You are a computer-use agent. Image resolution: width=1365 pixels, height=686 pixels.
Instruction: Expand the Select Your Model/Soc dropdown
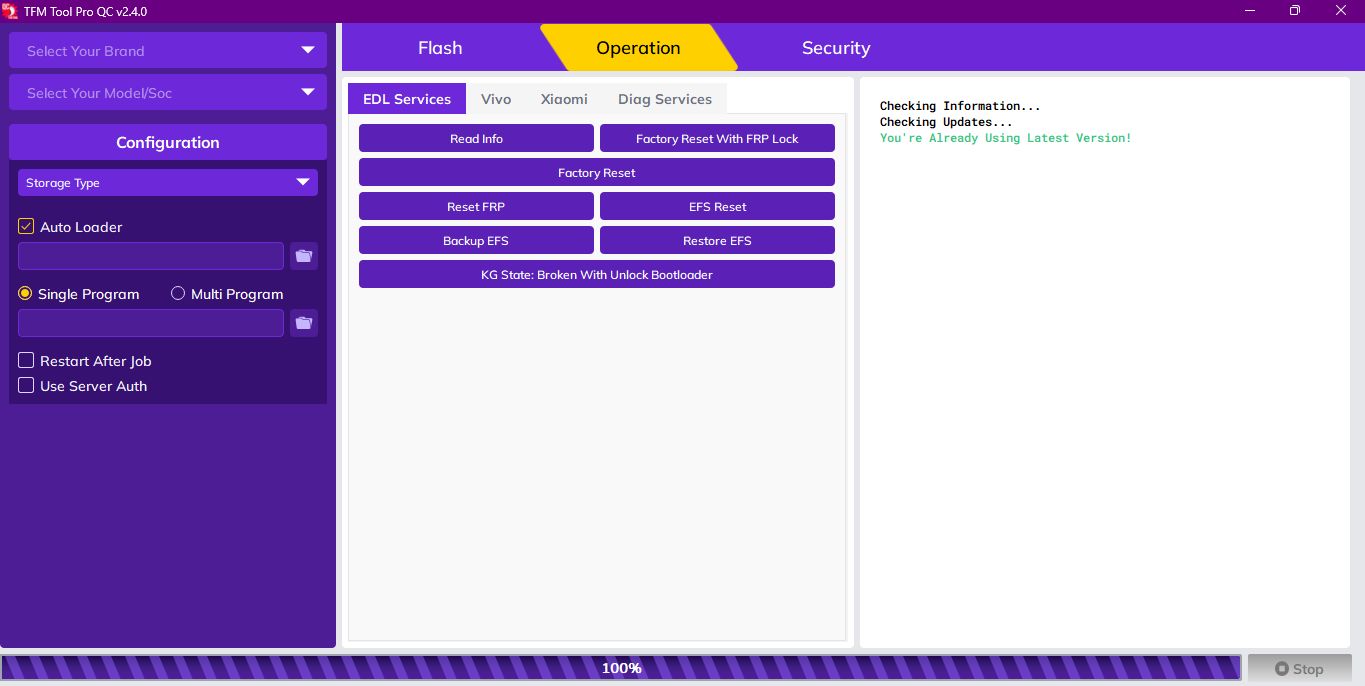(x=168, y=93)
